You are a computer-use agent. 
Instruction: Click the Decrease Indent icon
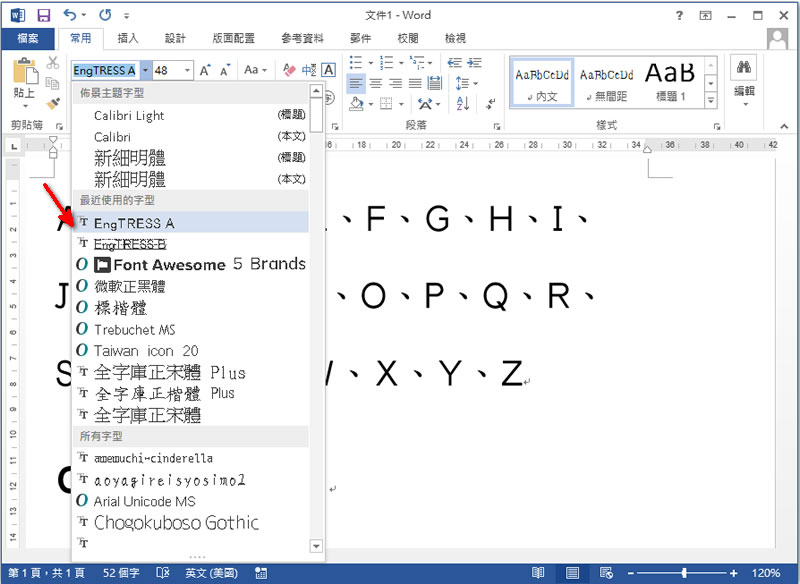pos(454,63)
